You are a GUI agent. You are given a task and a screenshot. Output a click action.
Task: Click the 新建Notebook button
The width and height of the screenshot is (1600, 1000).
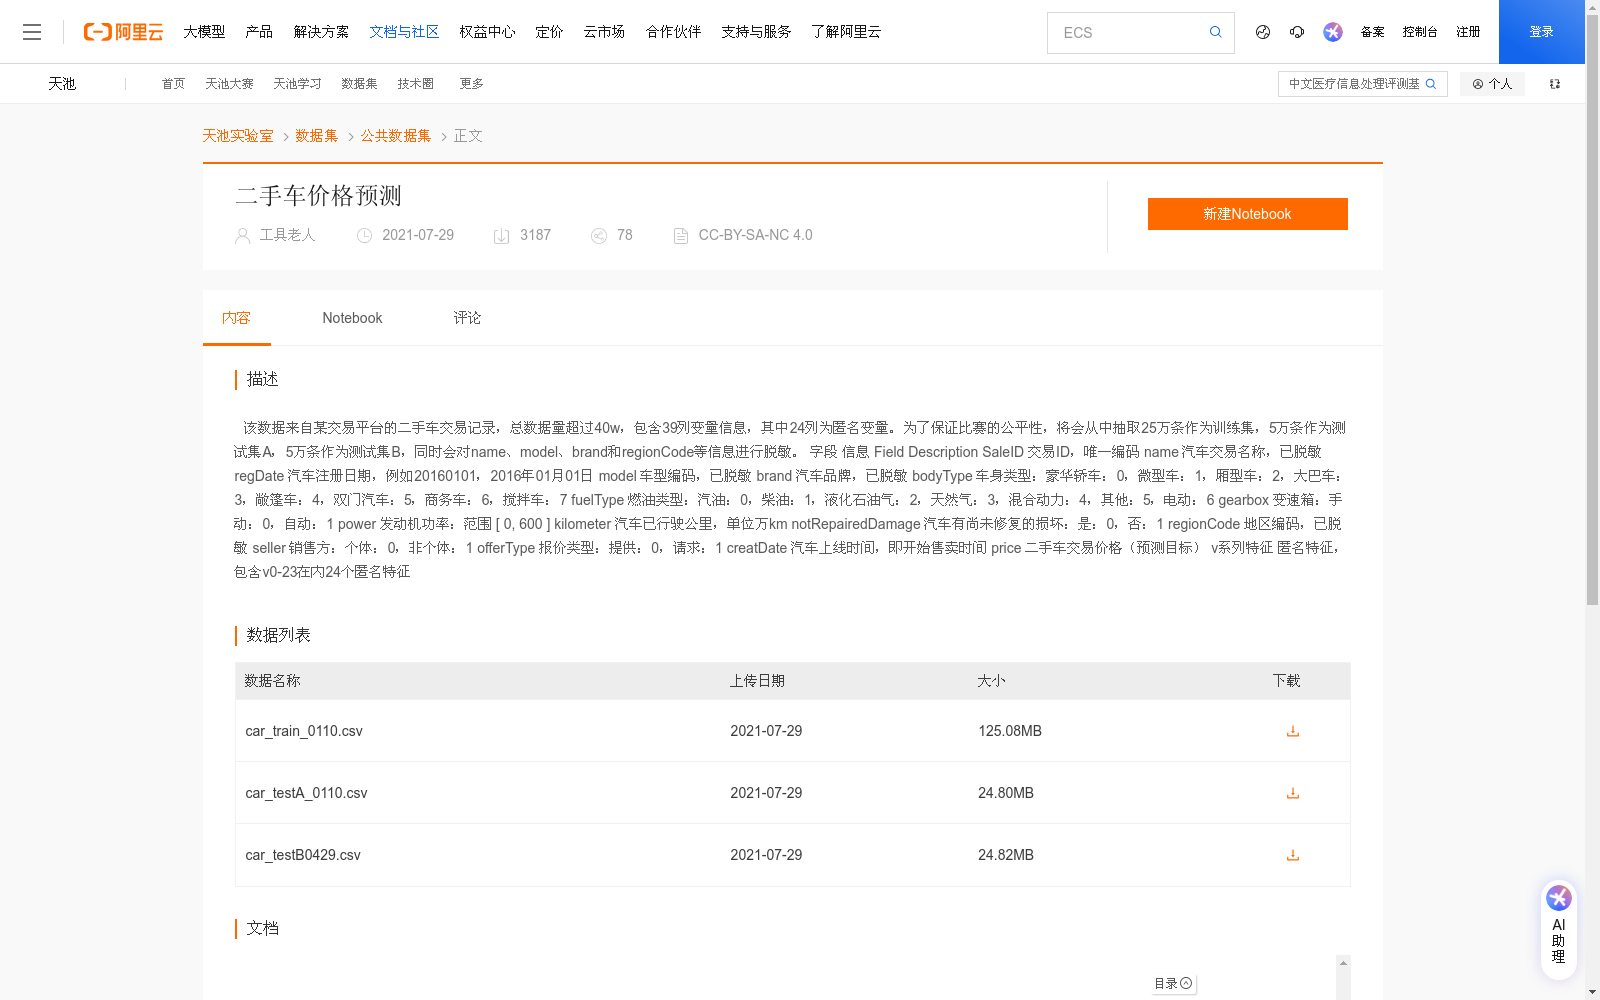click(1247, 214)
